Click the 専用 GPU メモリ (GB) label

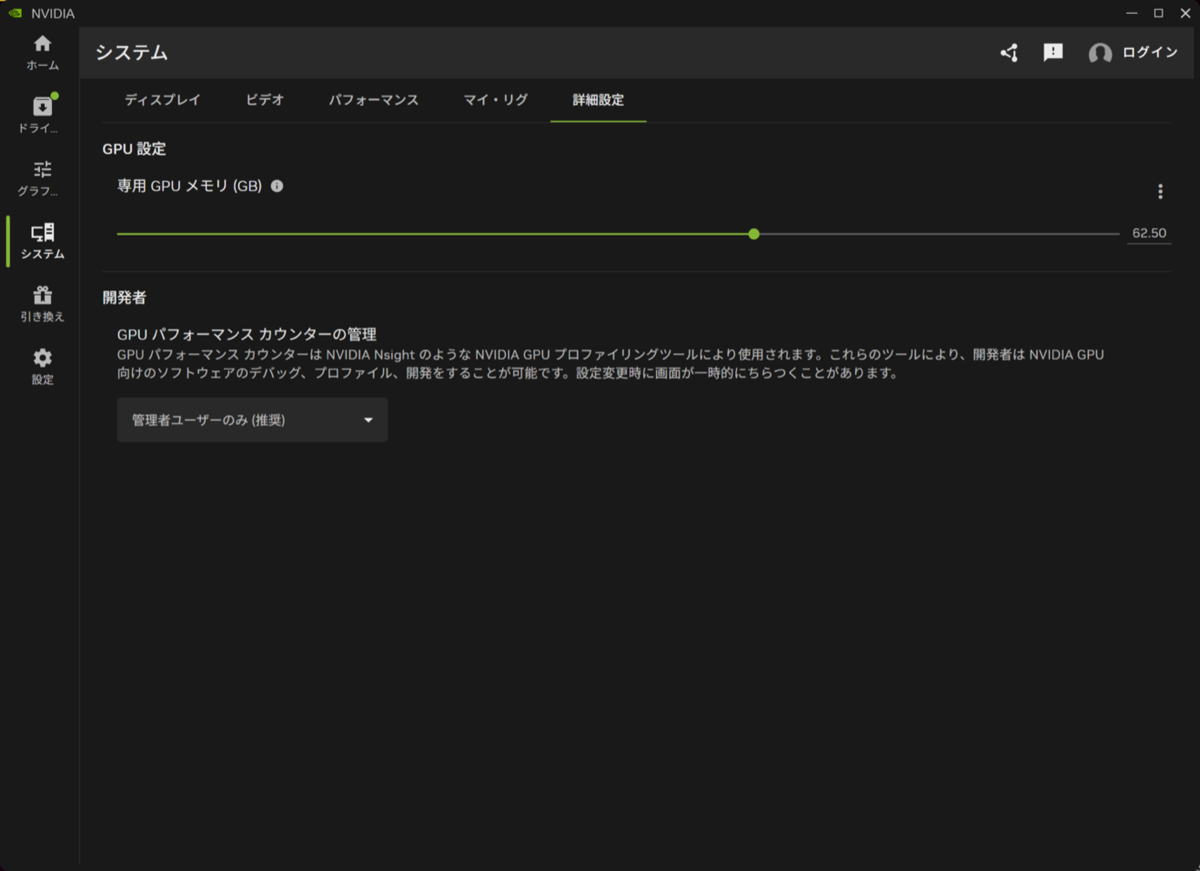click(190, 186)
